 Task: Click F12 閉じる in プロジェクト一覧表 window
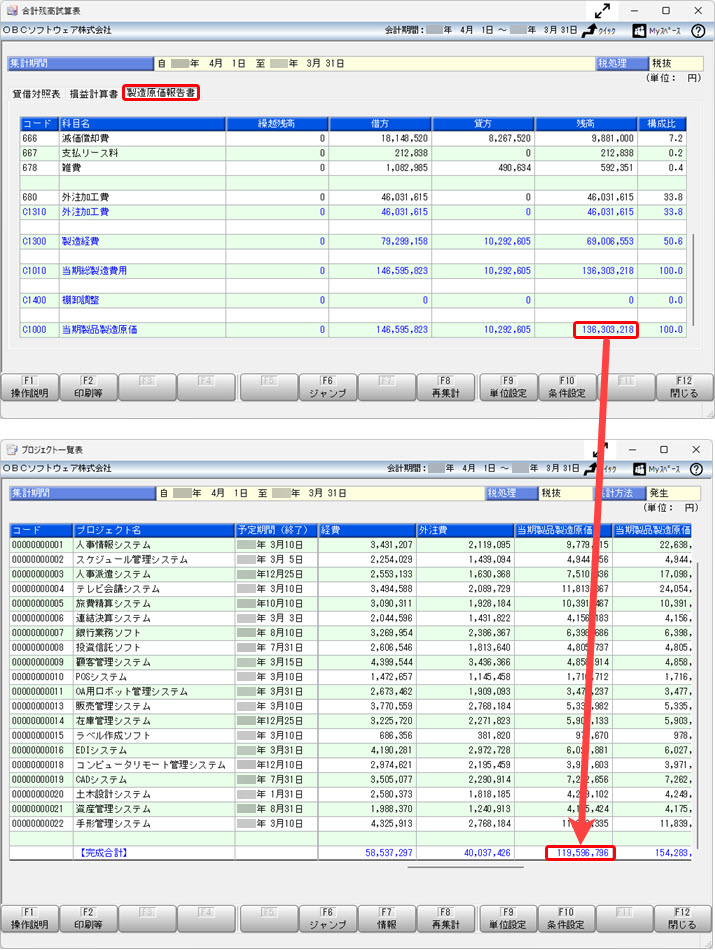pos(683,918)
